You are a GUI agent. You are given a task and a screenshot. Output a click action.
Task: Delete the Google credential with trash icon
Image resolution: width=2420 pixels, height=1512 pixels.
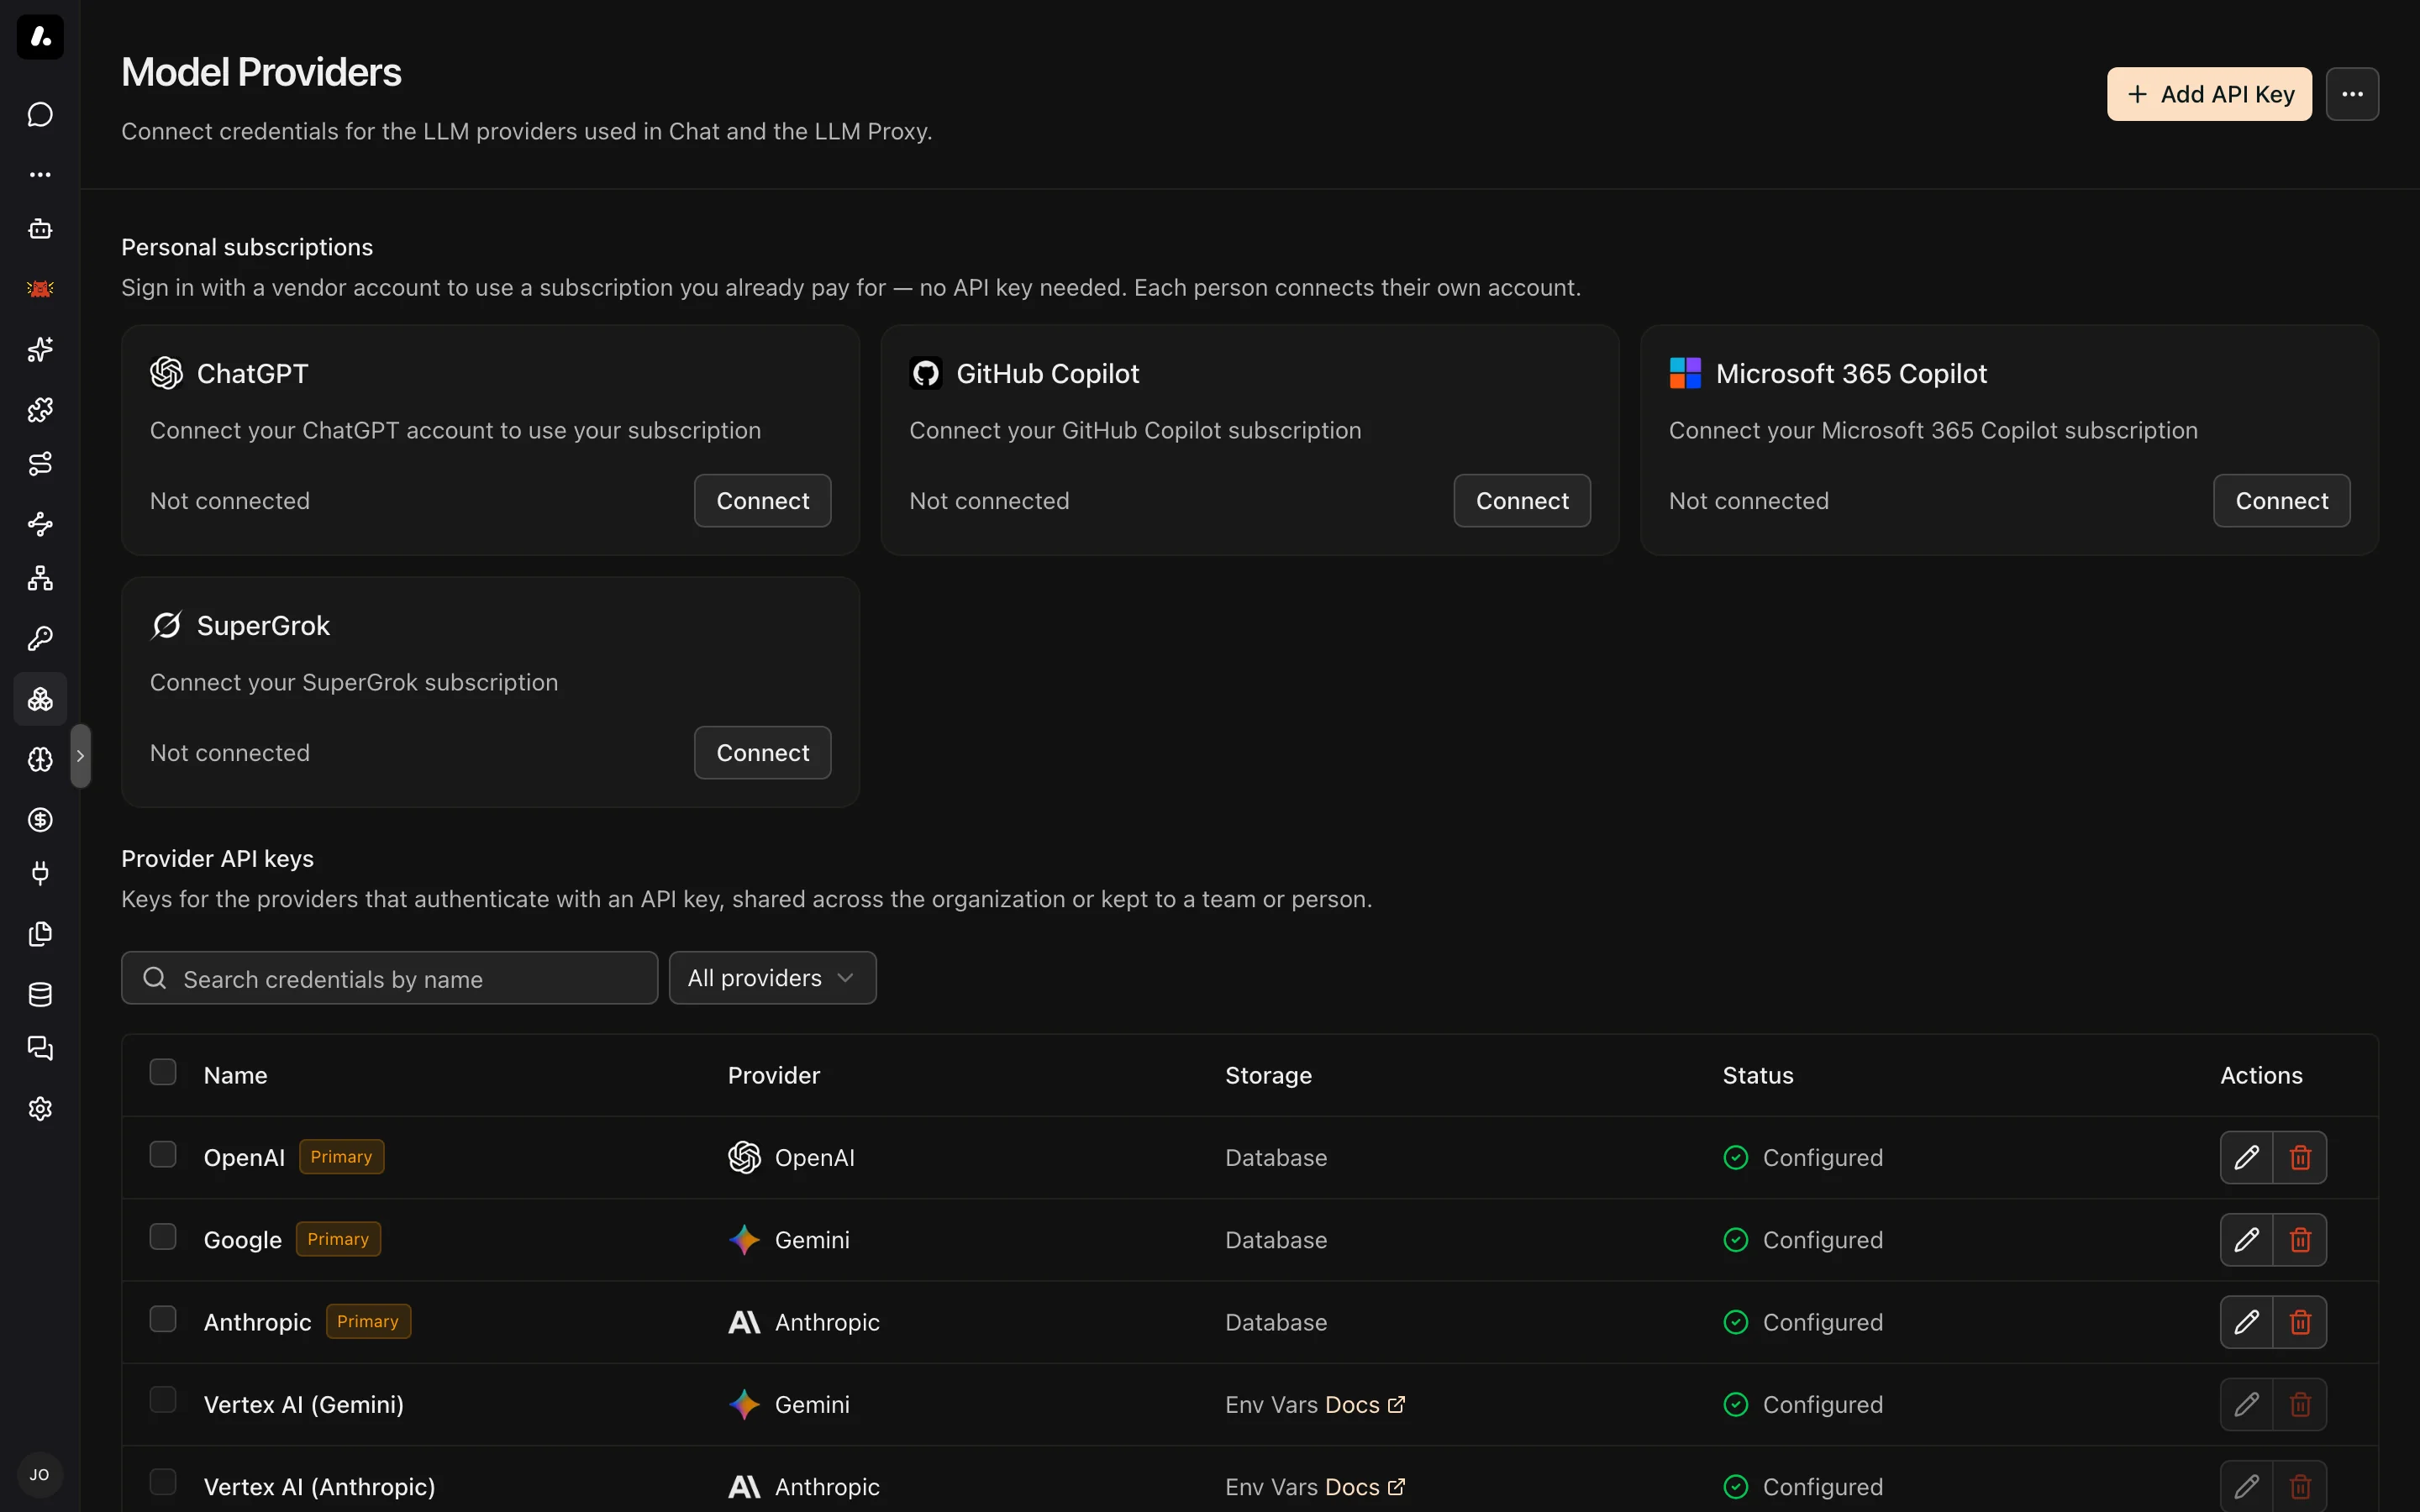tap(2300, 1240)
